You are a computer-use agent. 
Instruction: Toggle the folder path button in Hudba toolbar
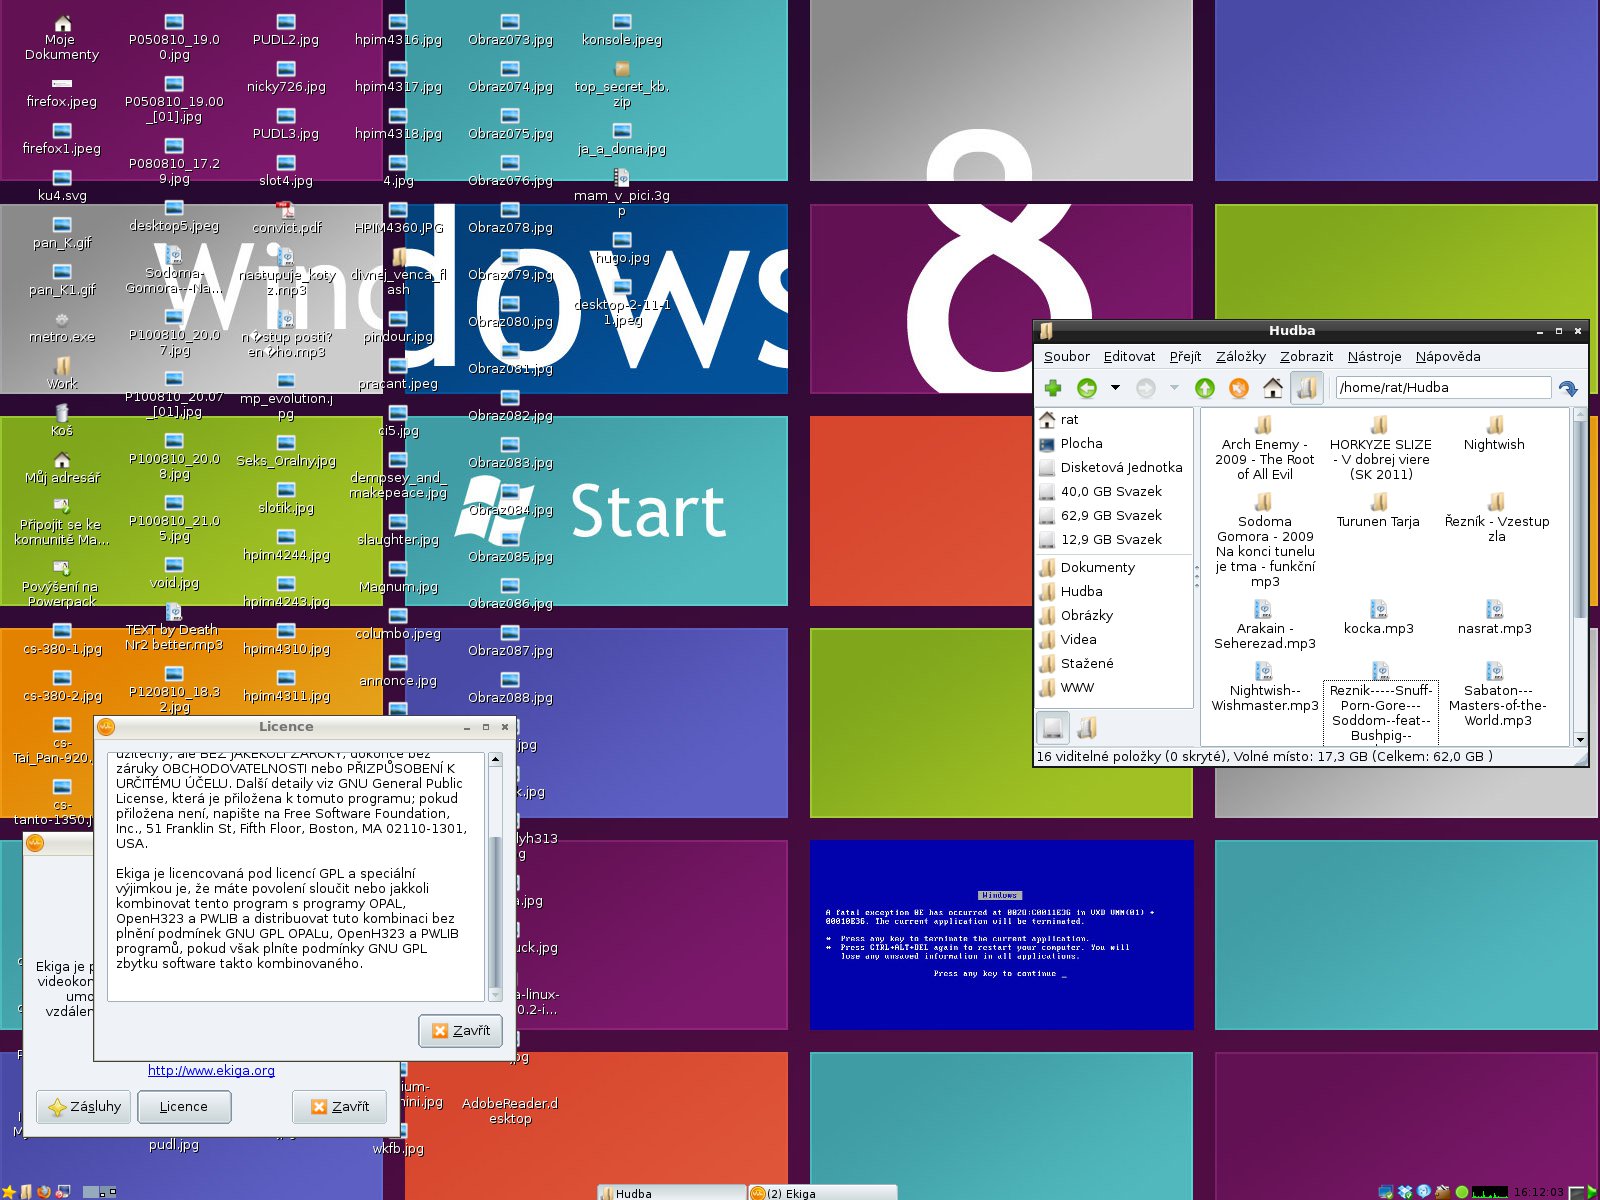point(1307,388)
